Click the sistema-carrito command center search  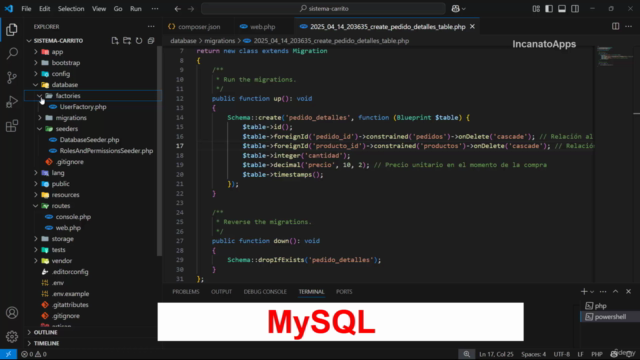pos(323,9)
